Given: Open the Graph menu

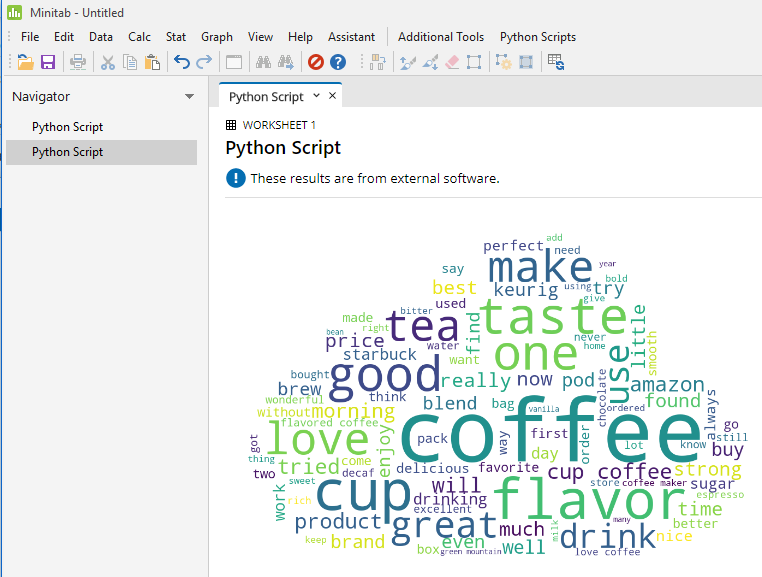Looking at the screenshot, I should 217,37.
